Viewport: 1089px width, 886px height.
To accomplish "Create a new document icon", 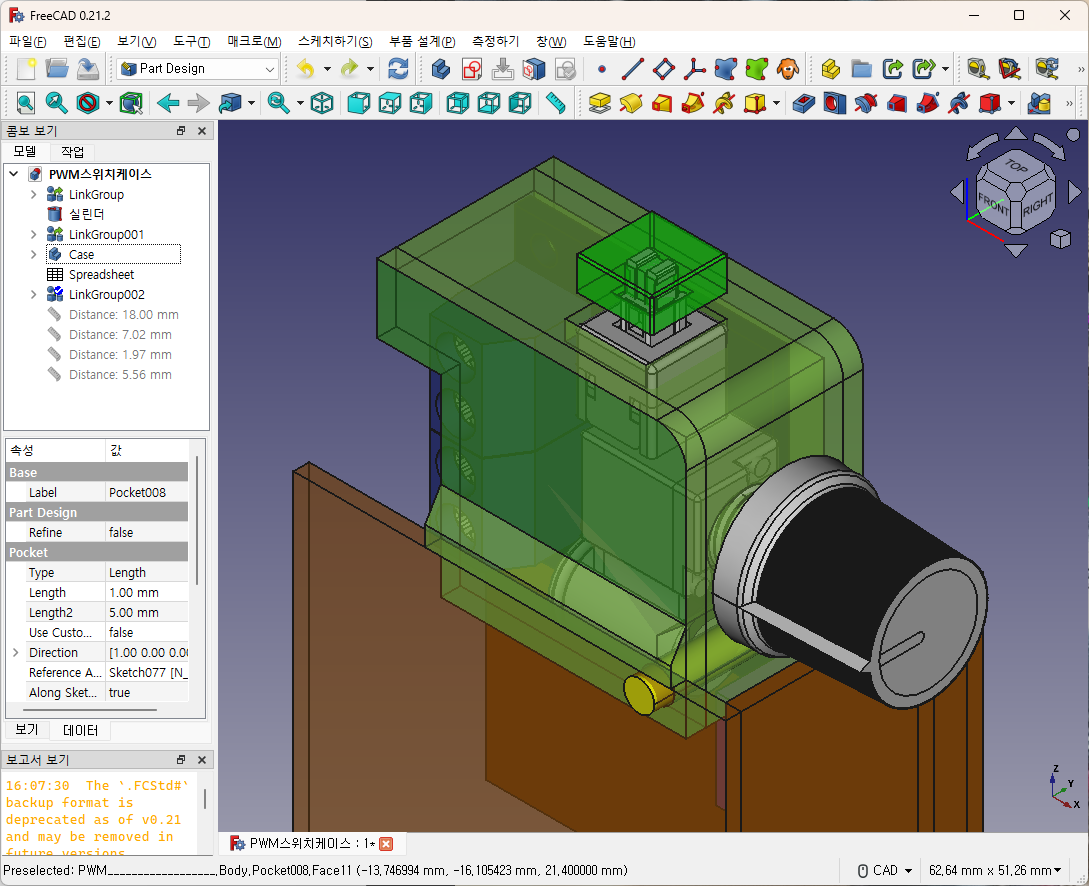I will point(26,69).
